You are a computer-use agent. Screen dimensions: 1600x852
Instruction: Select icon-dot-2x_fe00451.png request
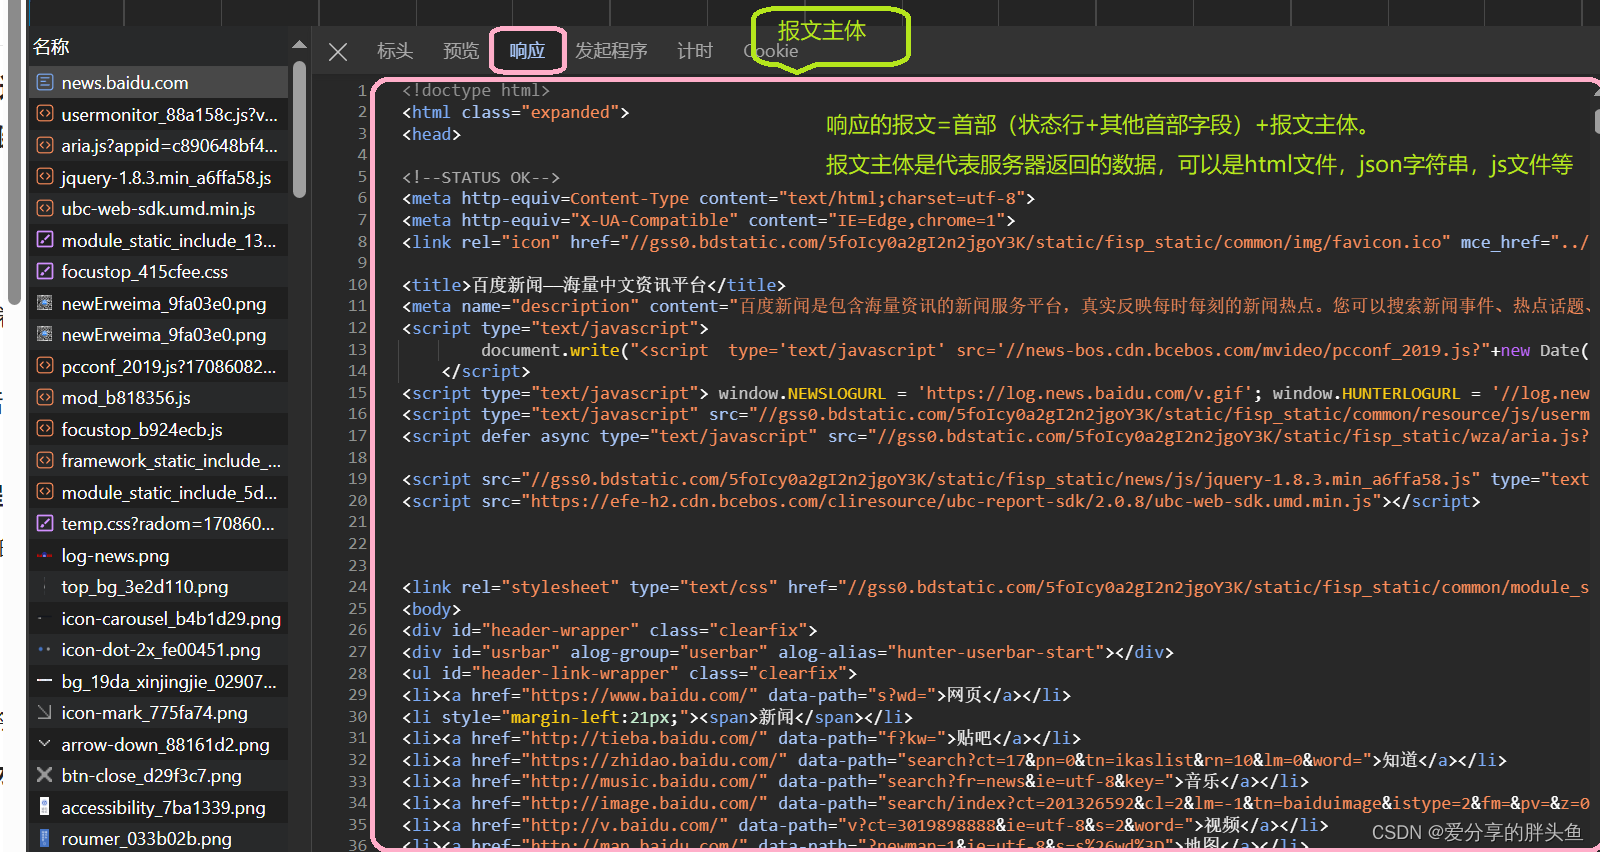(159, 649)
